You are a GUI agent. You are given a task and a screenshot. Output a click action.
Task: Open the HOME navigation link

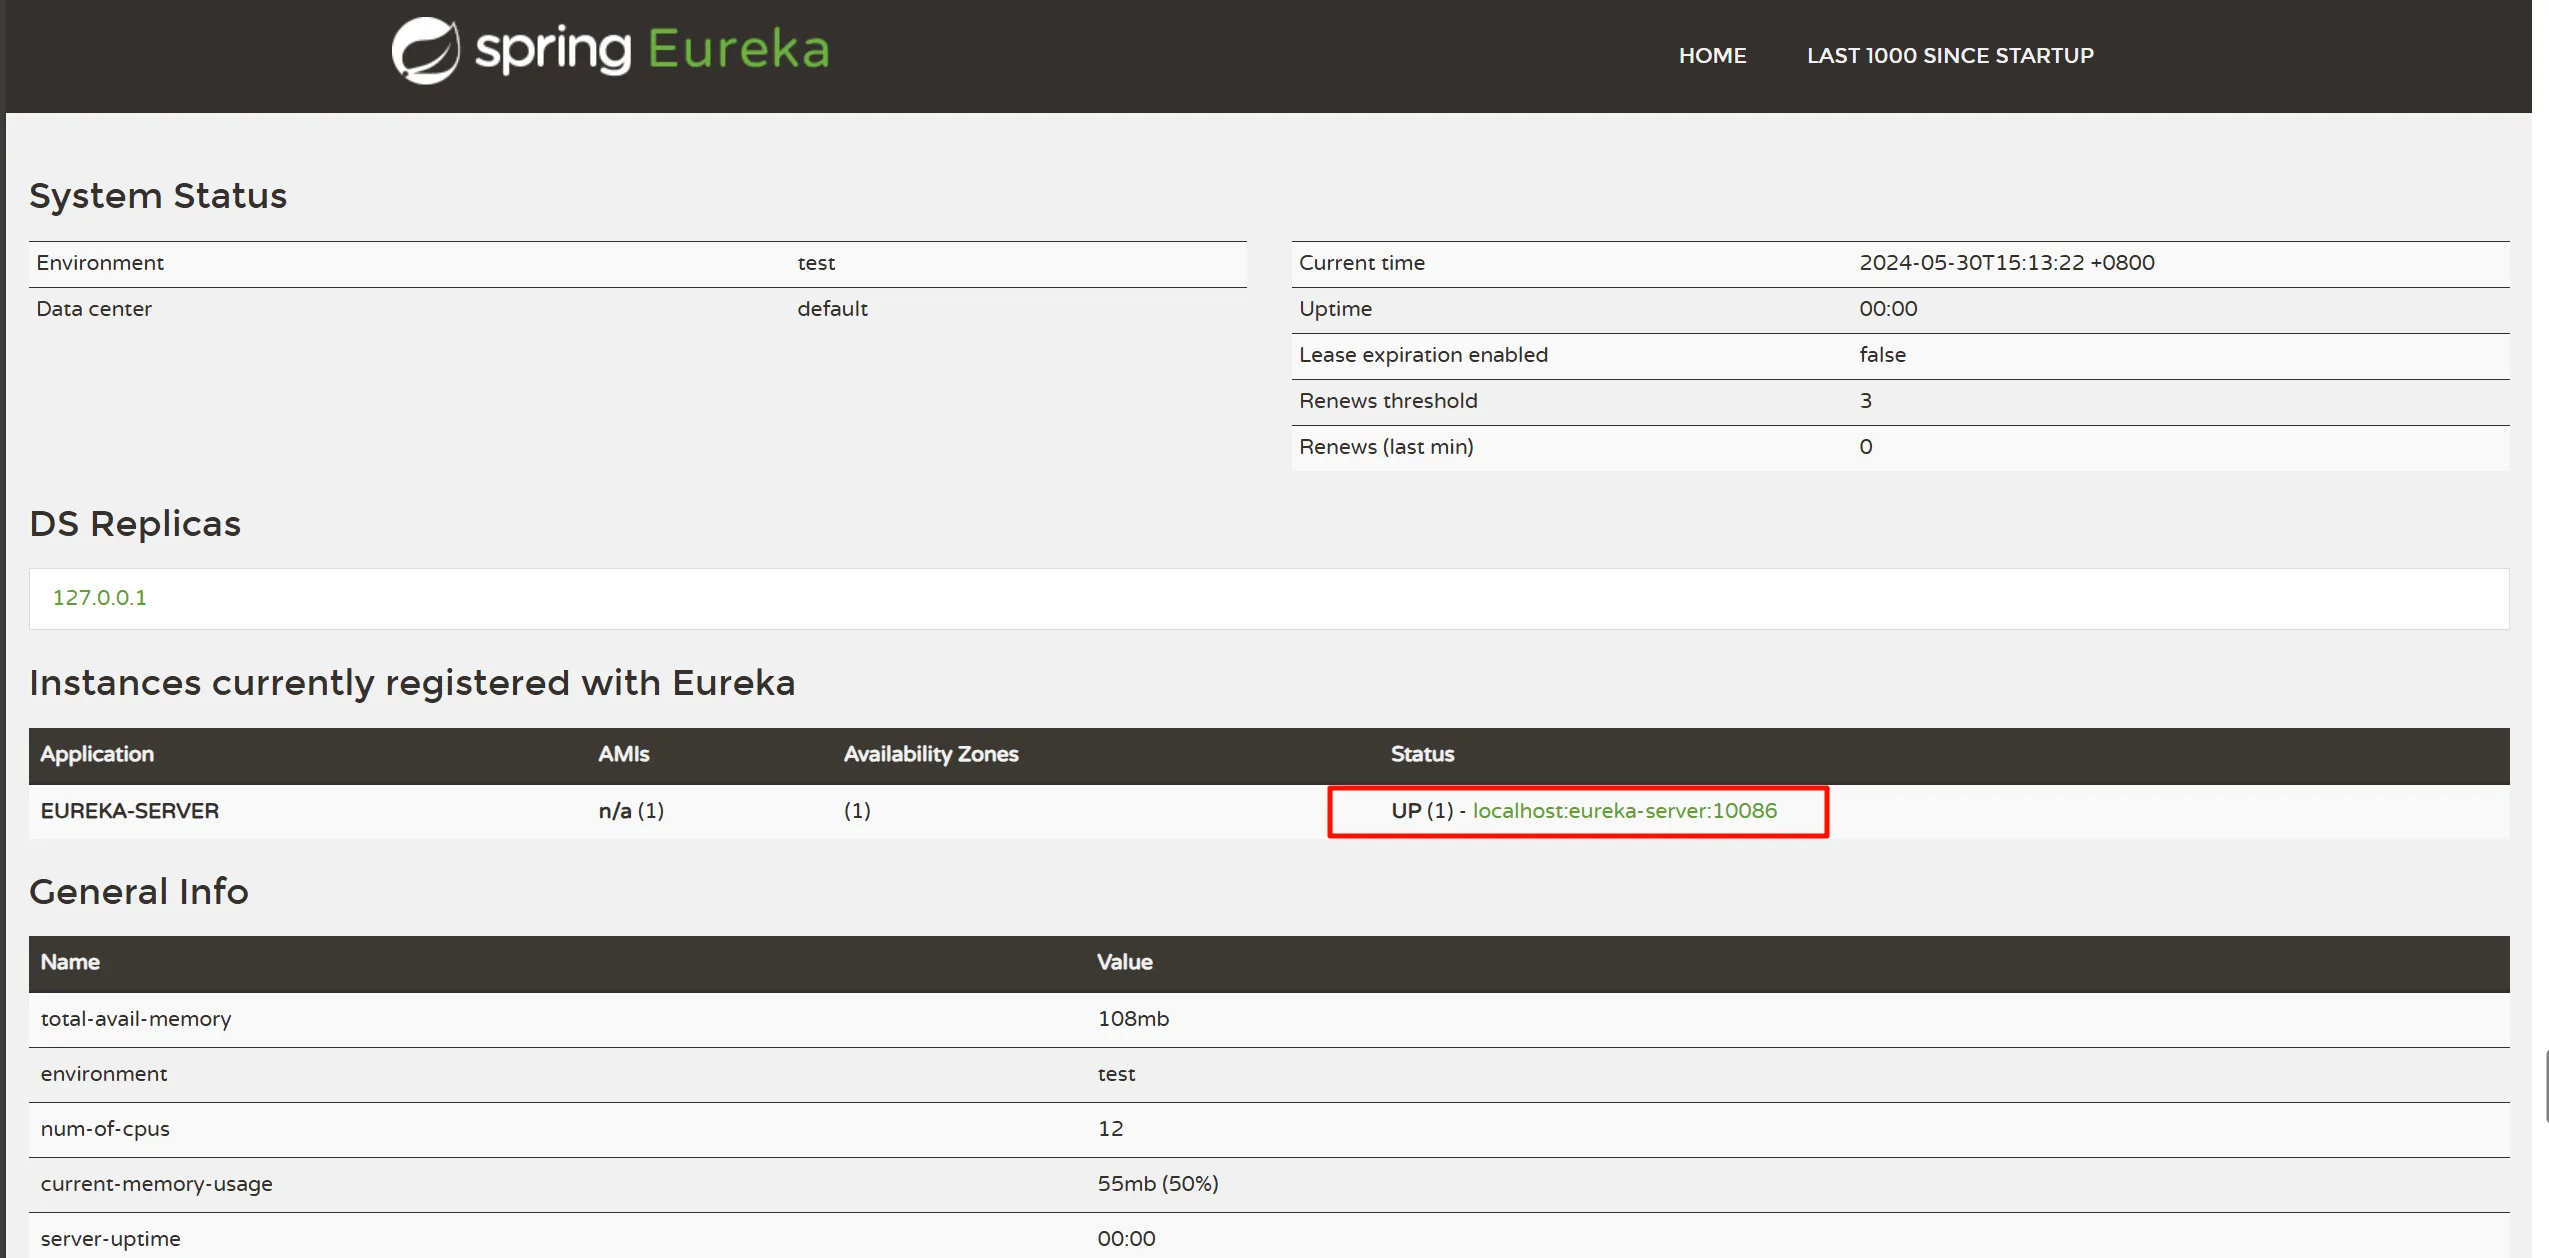tap(1712, 56)
